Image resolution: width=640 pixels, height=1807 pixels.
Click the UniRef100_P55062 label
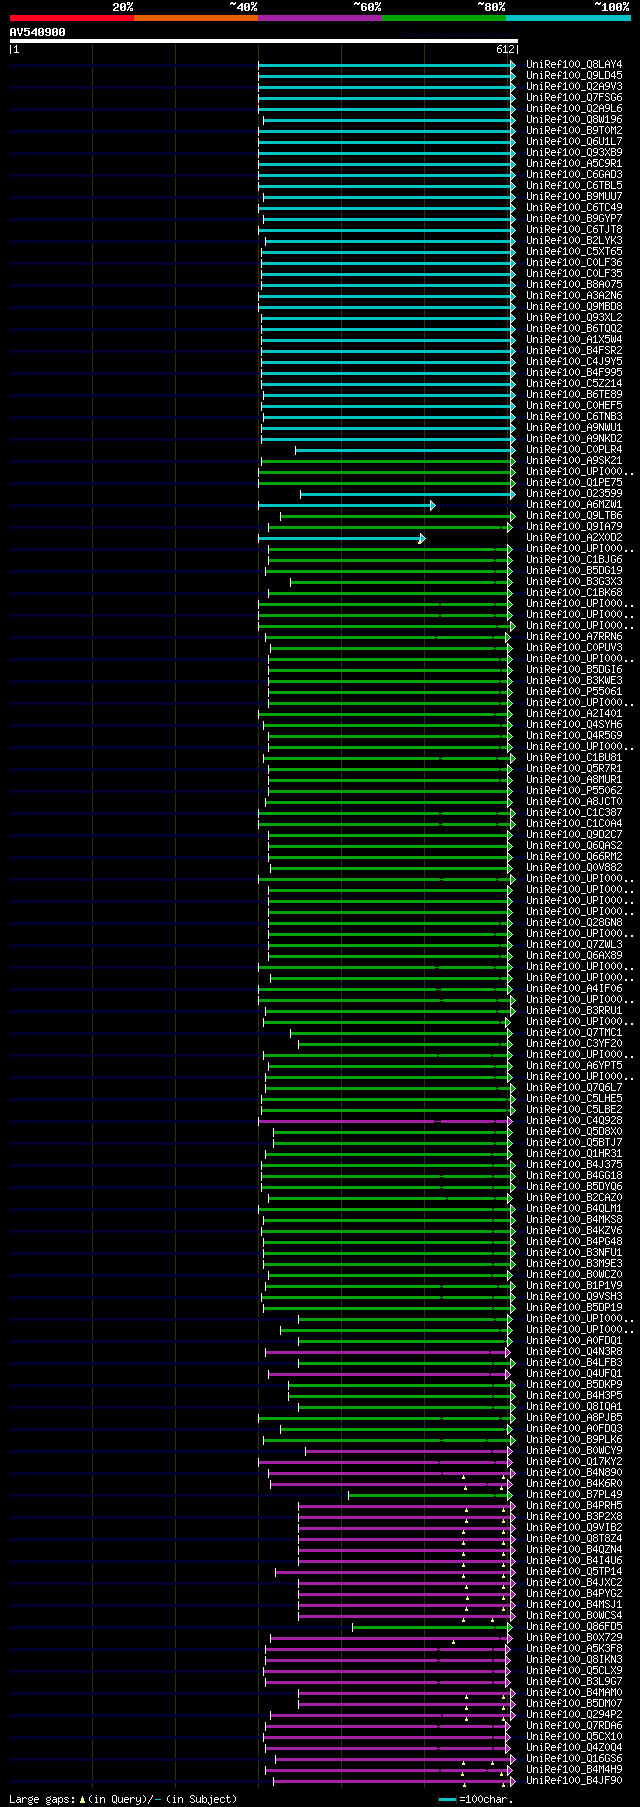click(574, 791)
